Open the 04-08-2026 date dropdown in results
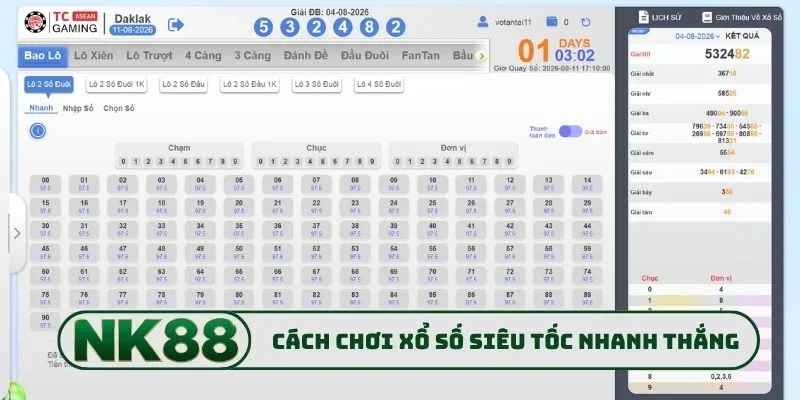This screenshot has height=400, width=800. [697, 36]
